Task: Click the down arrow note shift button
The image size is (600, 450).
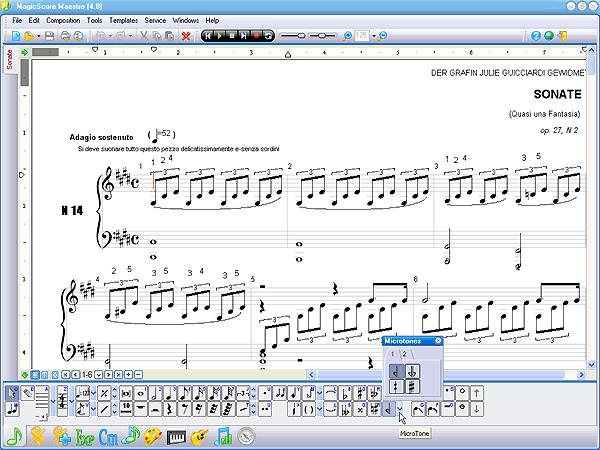Action: [476, 409]
